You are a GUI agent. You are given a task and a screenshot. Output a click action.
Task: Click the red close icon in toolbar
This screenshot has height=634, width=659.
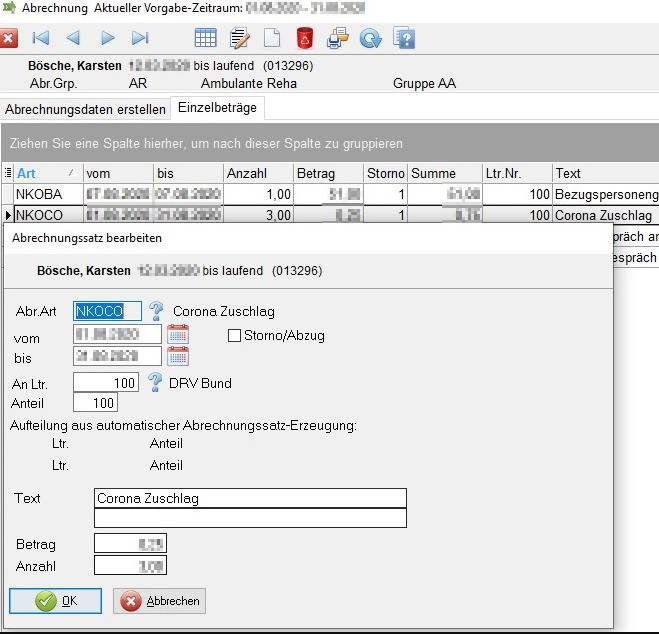(x=9, y=39)
